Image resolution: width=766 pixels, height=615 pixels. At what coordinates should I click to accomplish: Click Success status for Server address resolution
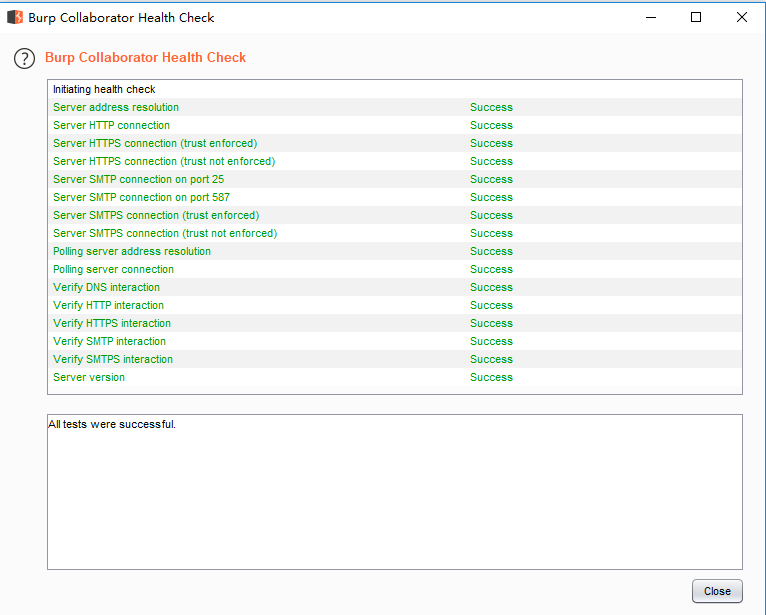pos(491,107)
